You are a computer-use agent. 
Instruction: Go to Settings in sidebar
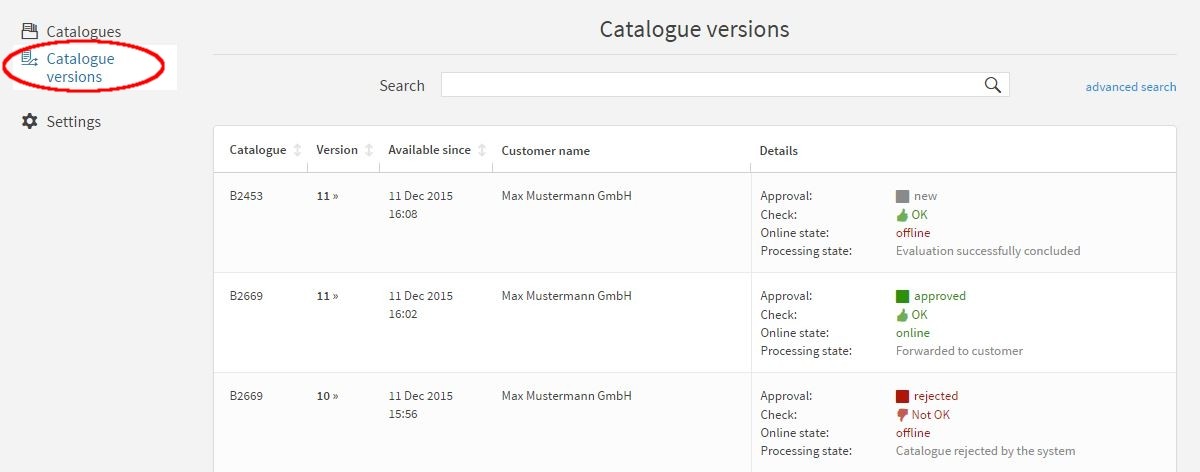(x=74, y=121)
